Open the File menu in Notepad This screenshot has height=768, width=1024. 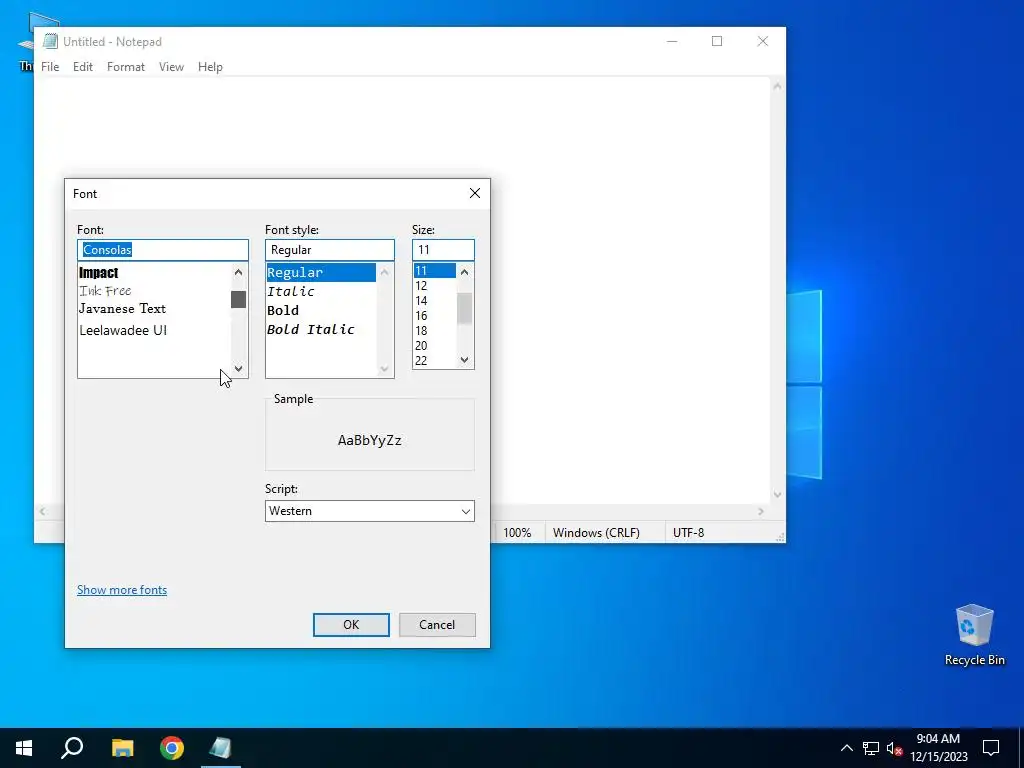pyautogui.click(x=50, y=67)
